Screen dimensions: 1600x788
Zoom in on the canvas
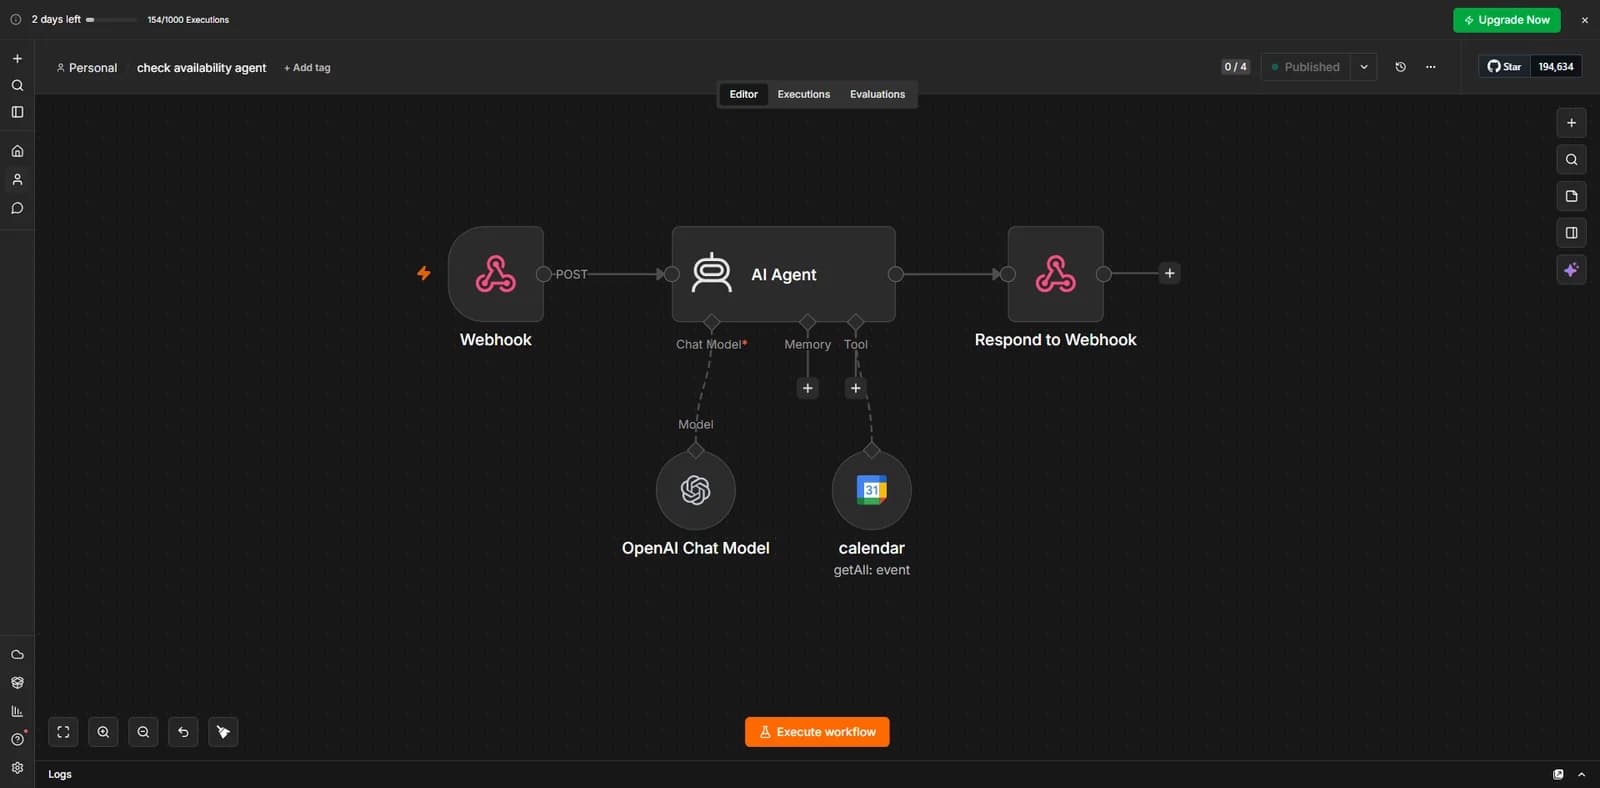[x=103, y=732]
